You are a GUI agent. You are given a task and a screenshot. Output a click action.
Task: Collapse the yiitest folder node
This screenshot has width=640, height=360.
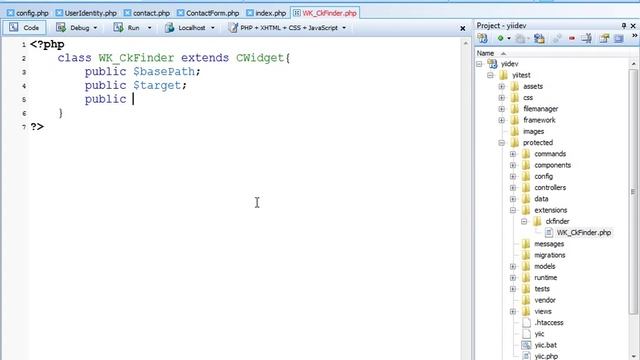(x=490, y=75)
